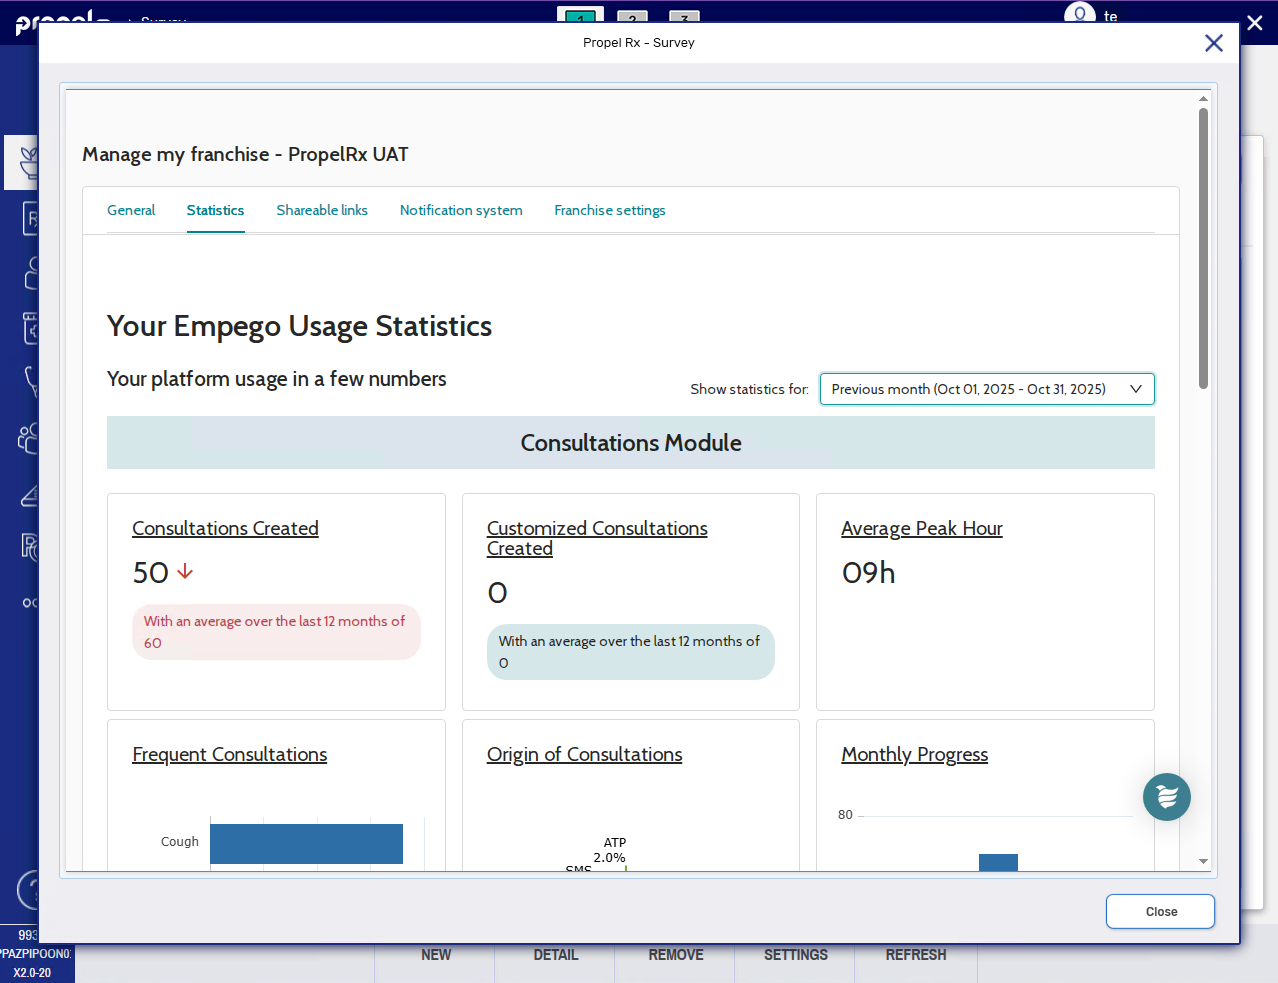Select the Franchise settings tab
Screen dimensions: 1278x983
point(609,210)
